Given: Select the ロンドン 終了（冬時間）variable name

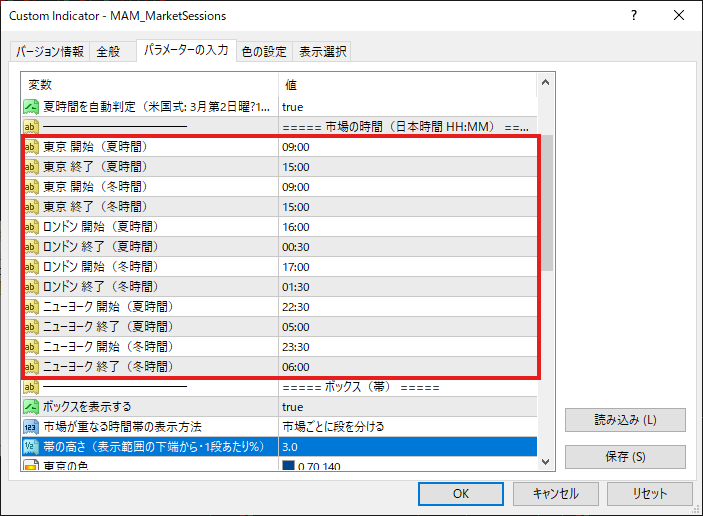Looking at the screenshot, I should (x=100, y=286).
